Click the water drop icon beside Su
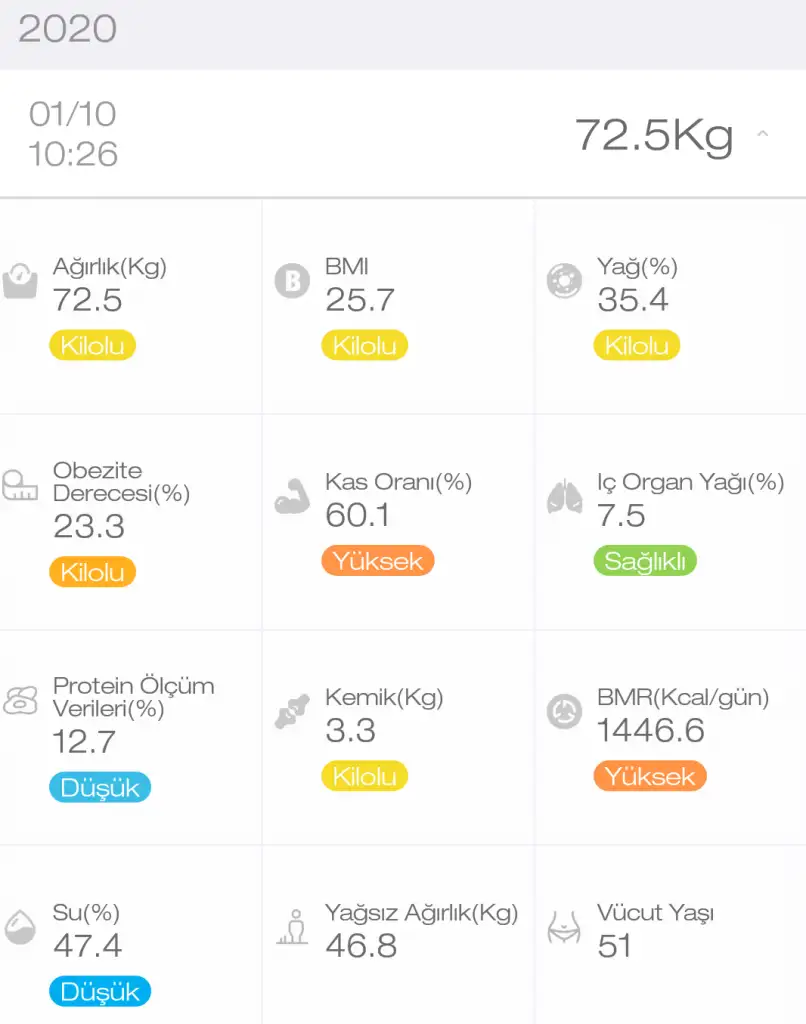This screenshot has width=806, height=1024. (x=19, y=928)
